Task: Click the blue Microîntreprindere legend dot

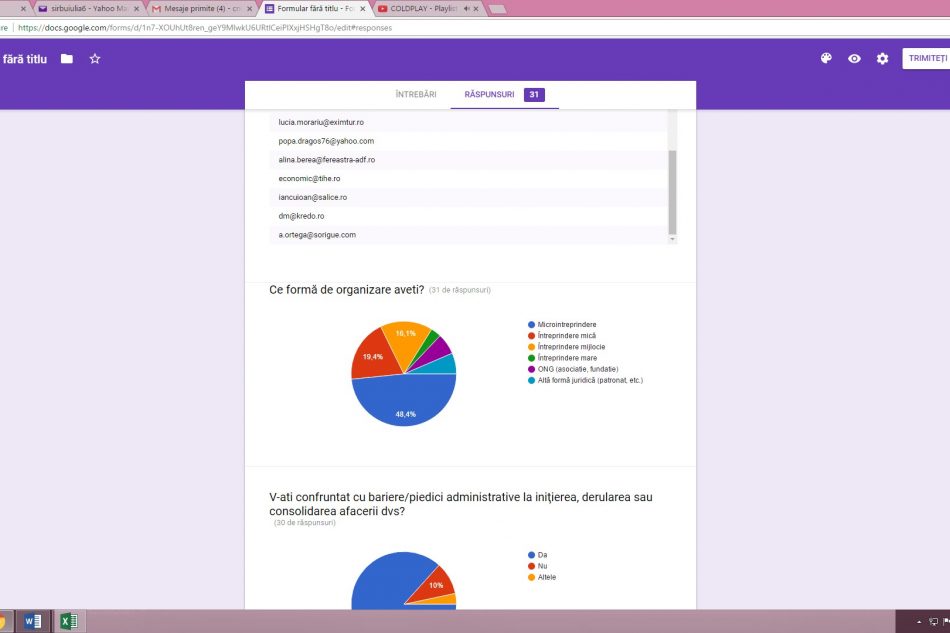Action: click(531, 325)
